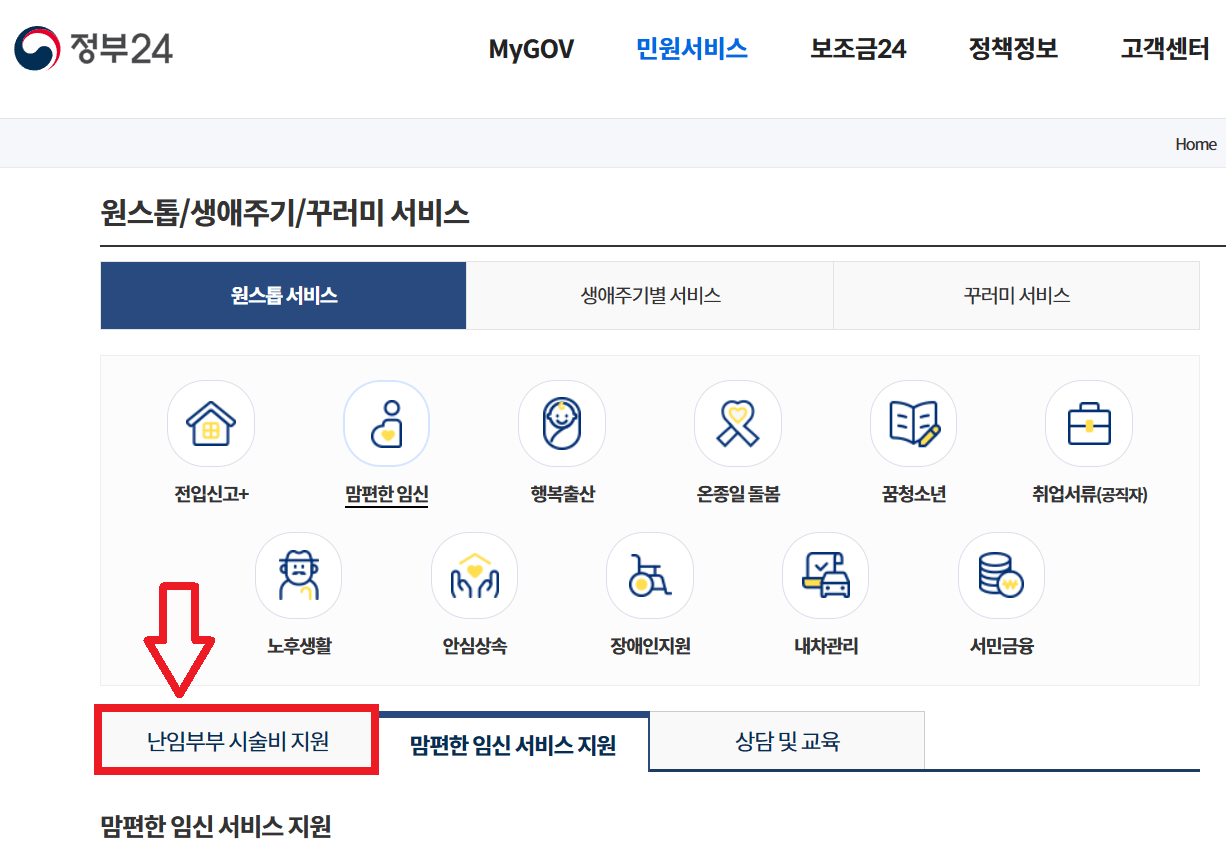Click the 맘편한 임신 label link
Viewport: 1226px width, 852px height.
point(386,494)
